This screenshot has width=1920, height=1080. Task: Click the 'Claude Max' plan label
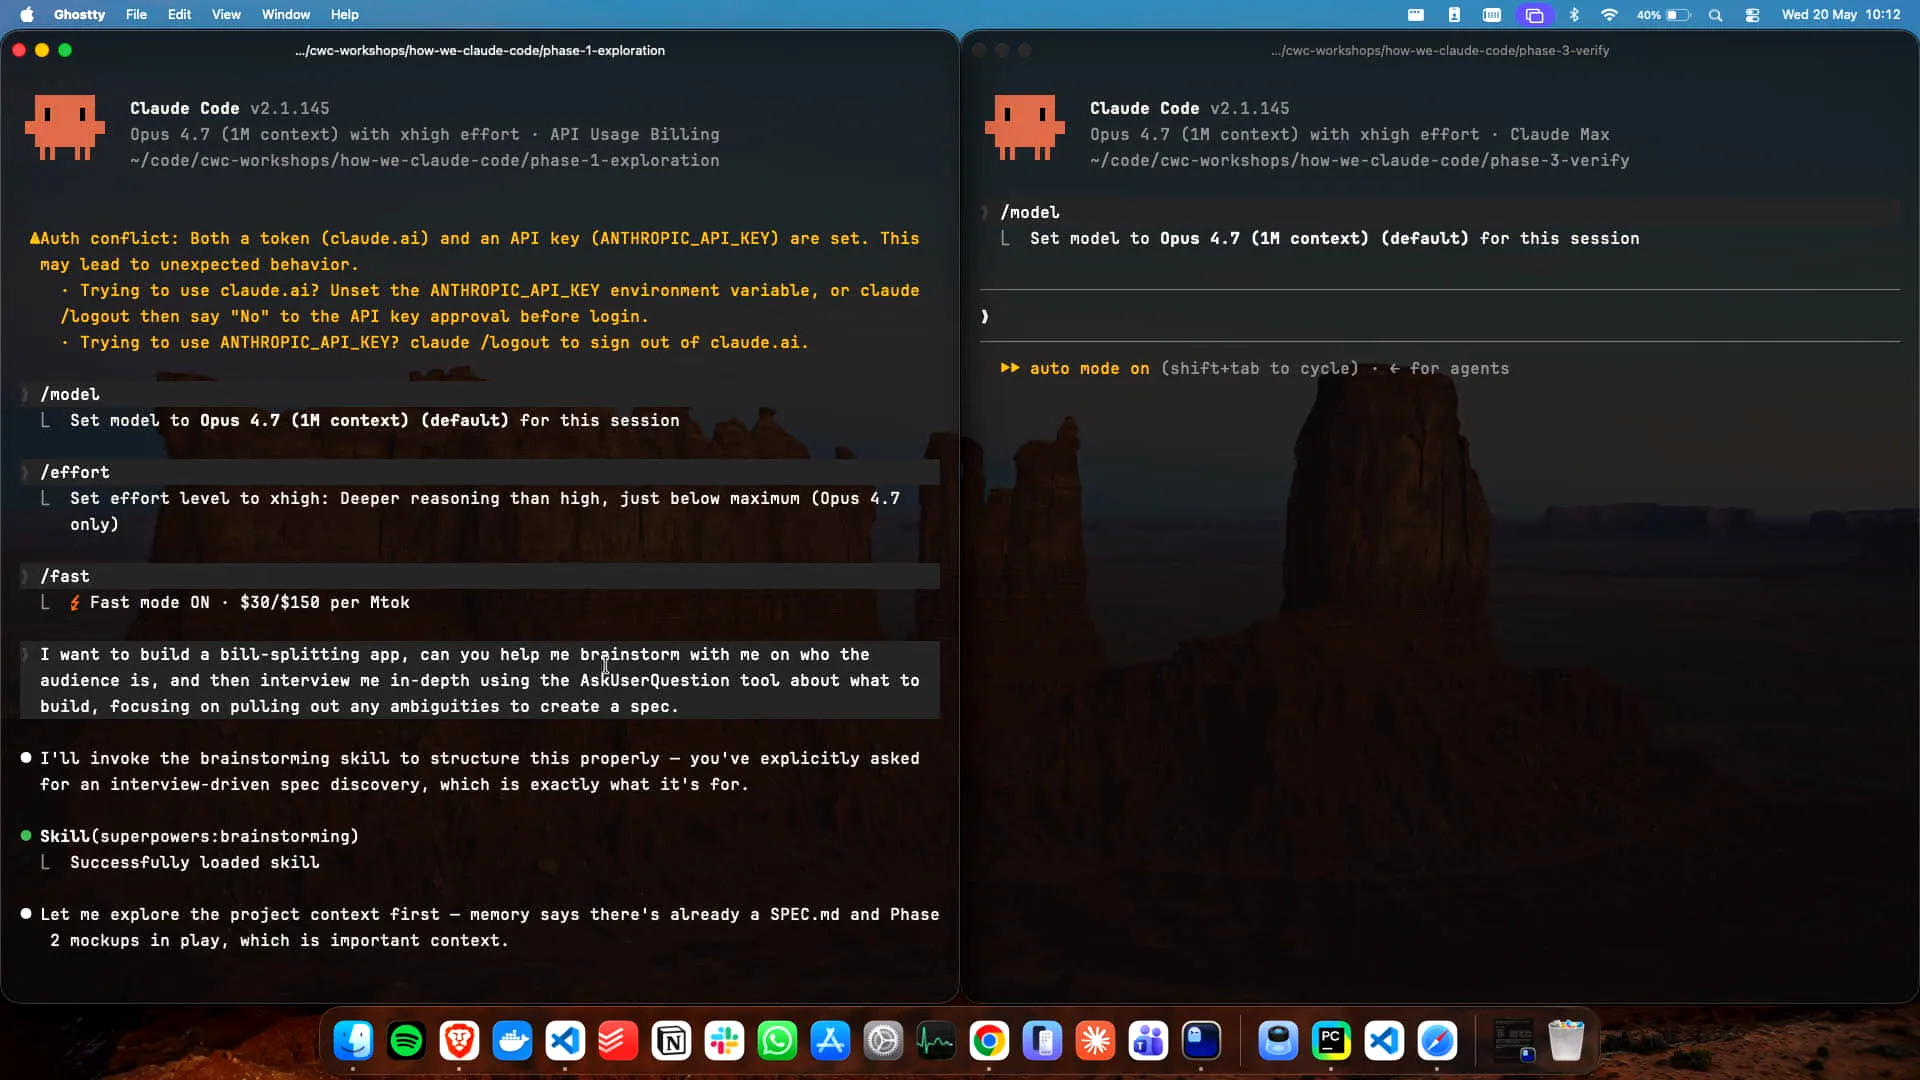tap(1559, 134)
